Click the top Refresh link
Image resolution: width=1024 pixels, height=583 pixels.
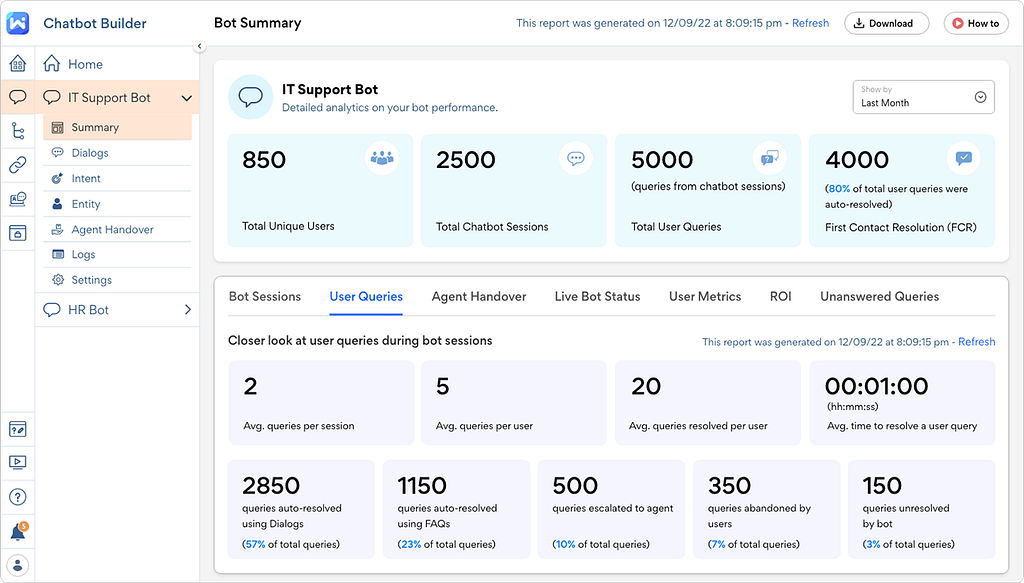point(810,23)
